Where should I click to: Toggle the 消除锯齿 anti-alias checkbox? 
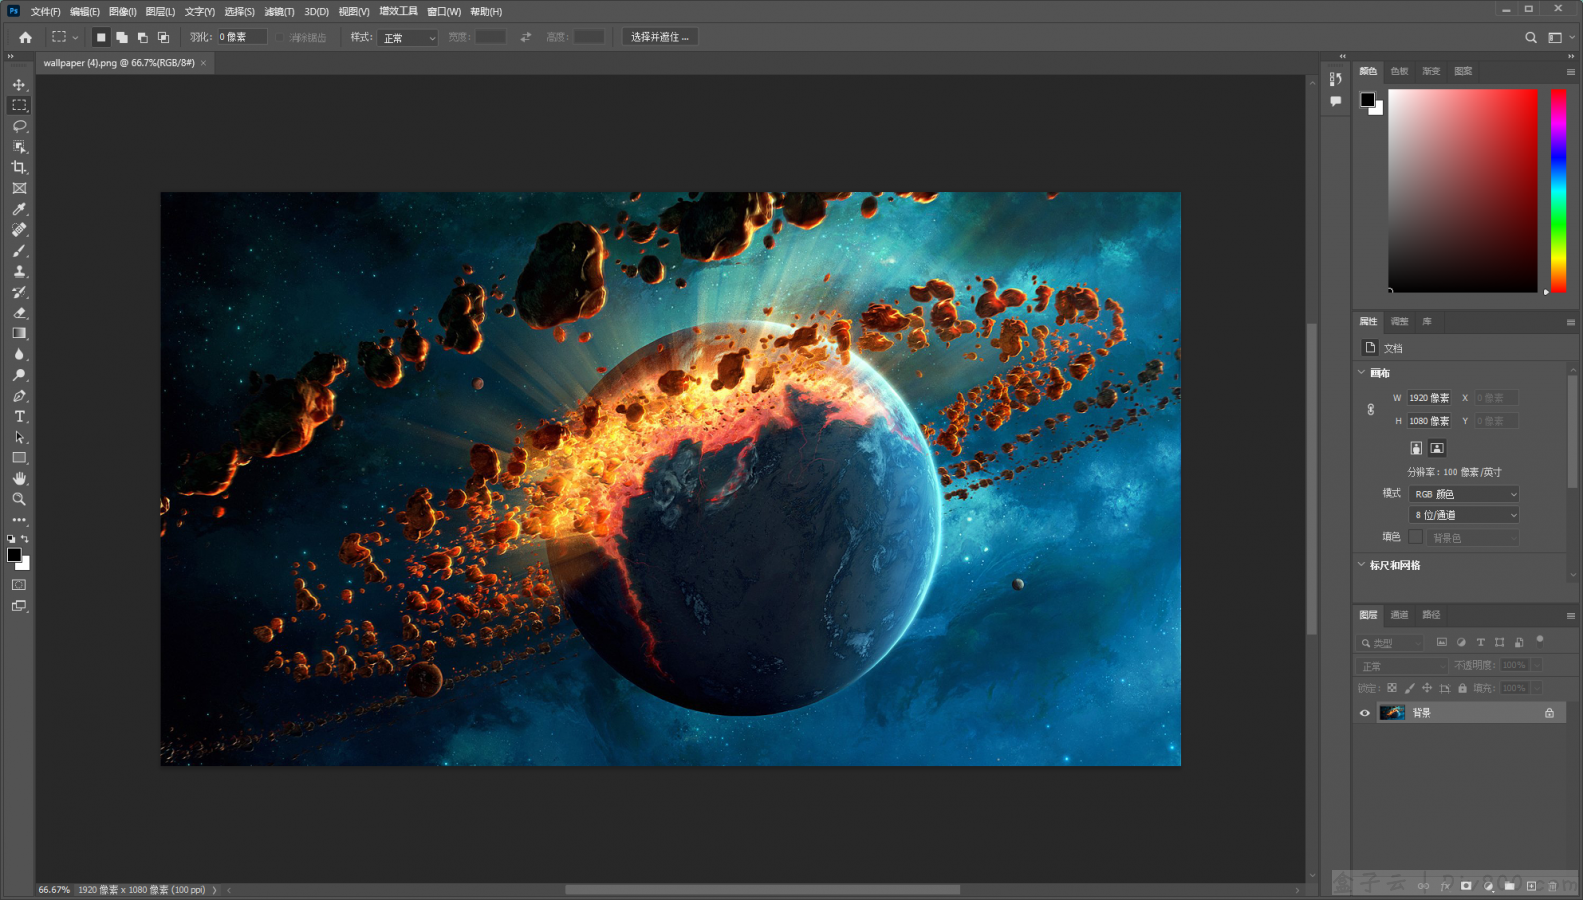point(280,37)
